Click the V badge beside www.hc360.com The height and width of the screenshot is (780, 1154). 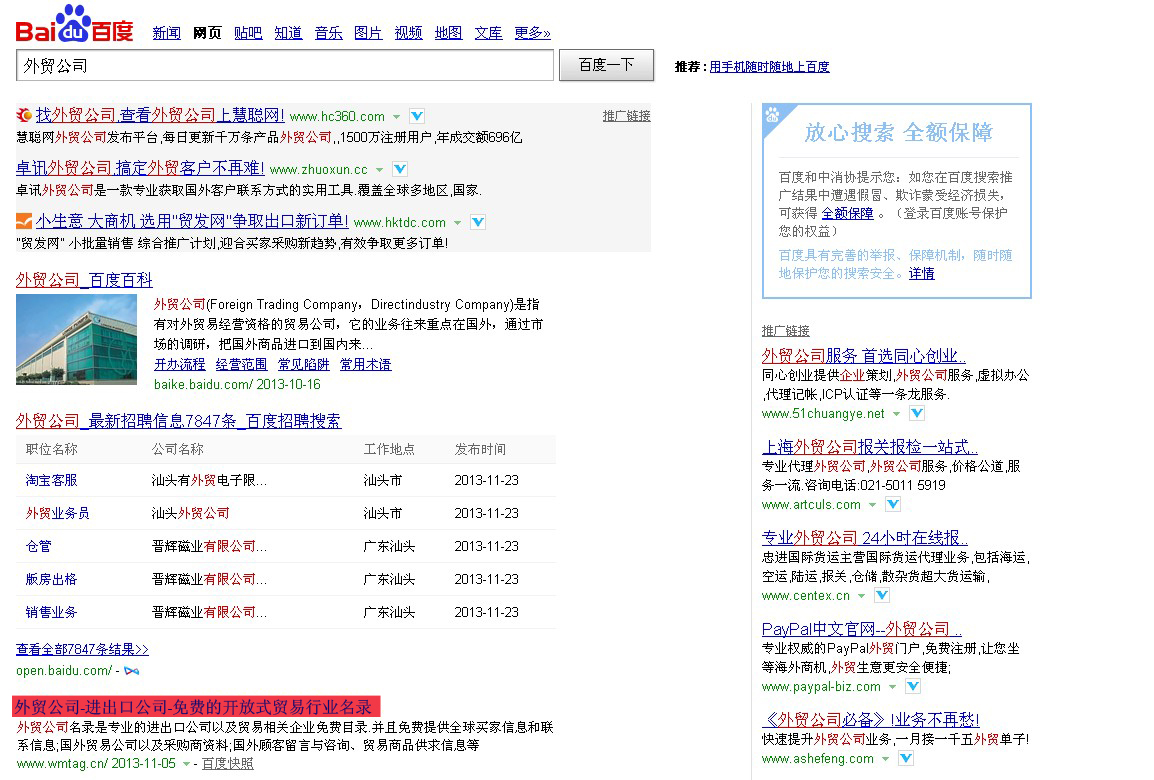click(417, 116)
